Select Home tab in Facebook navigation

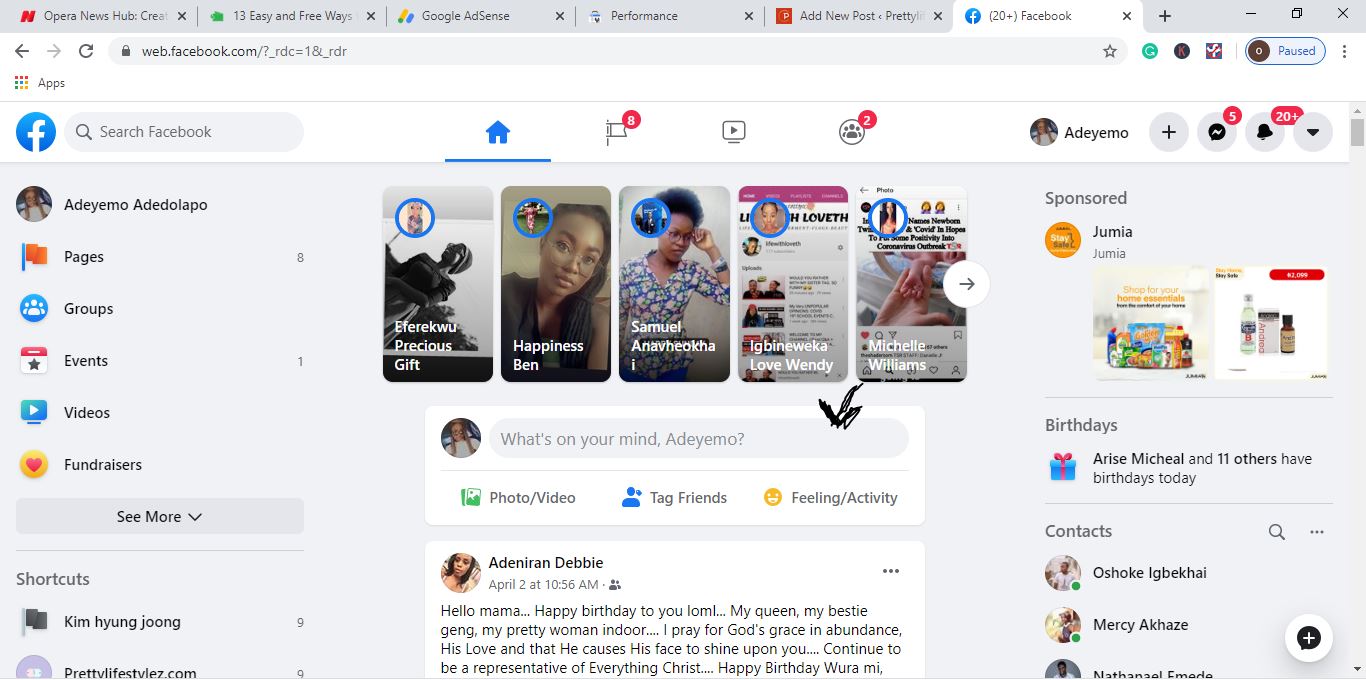tap(498, 132)
